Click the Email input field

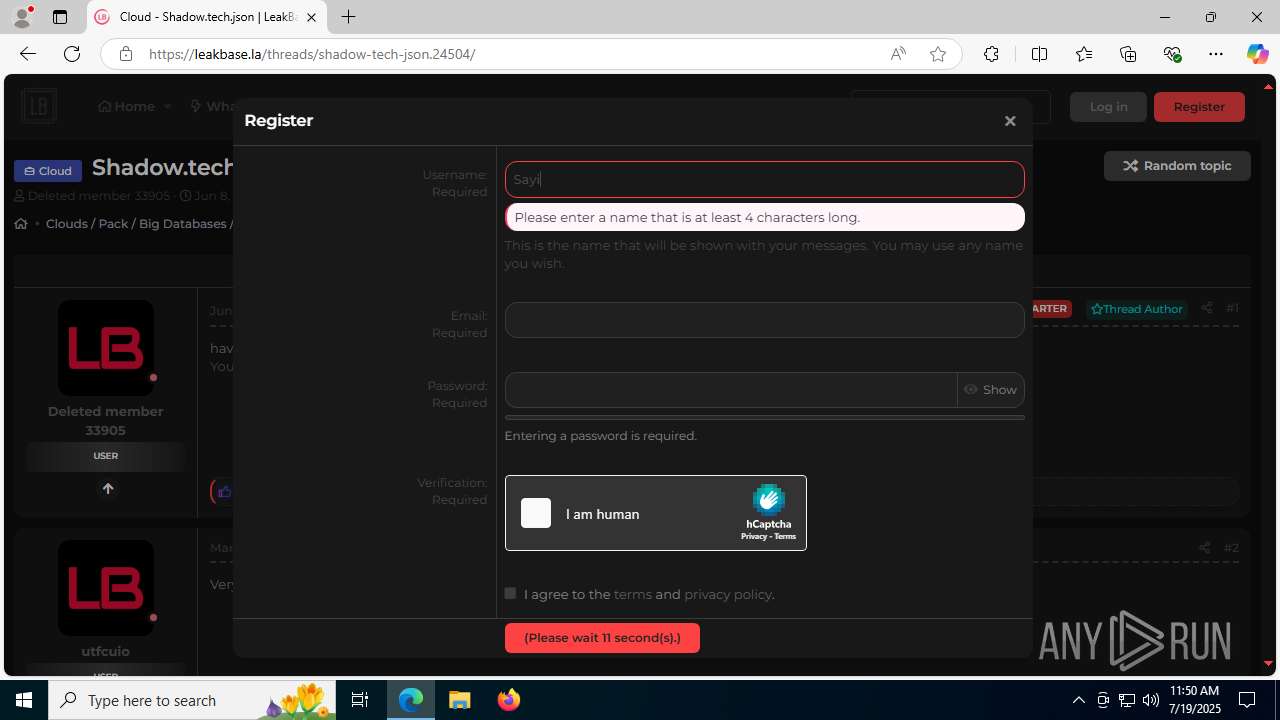tap(764, 320)
